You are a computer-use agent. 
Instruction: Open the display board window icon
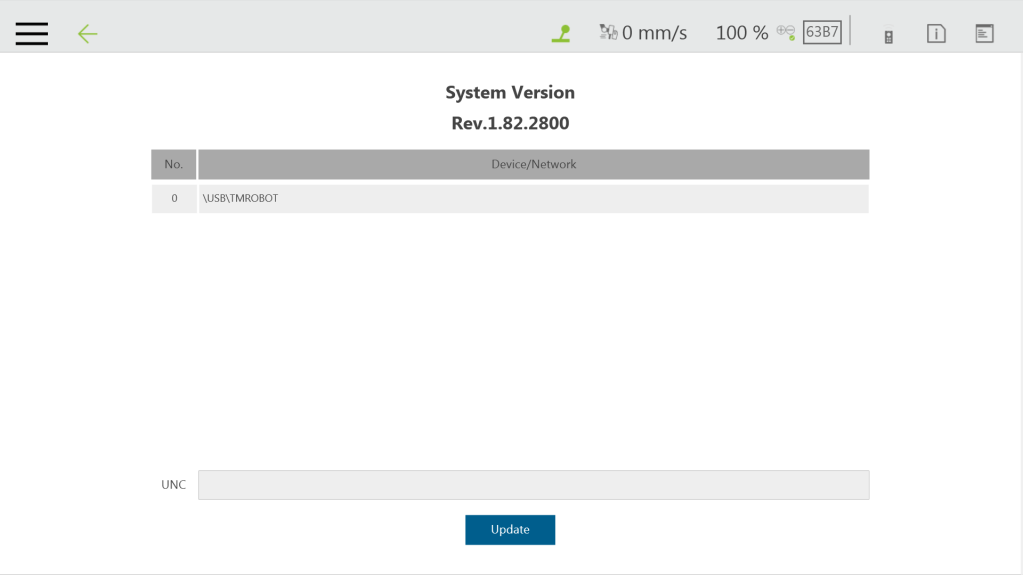[x=985, y=33]
